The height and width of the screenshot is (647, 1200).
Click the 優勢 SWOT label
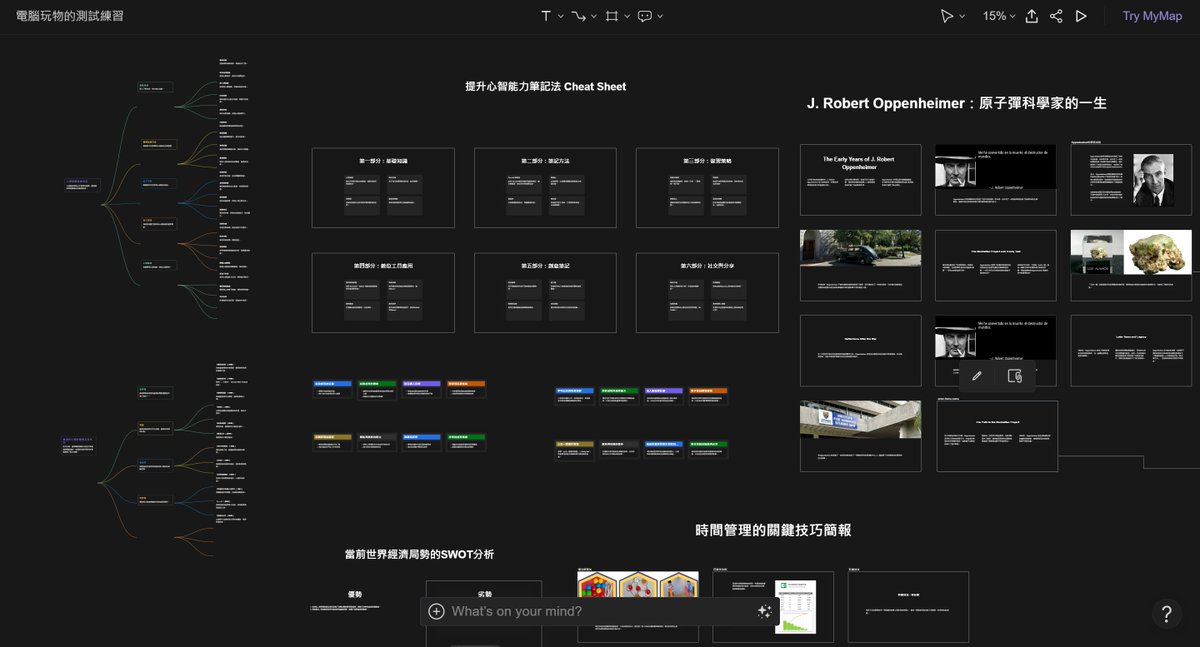coord(355,594)
